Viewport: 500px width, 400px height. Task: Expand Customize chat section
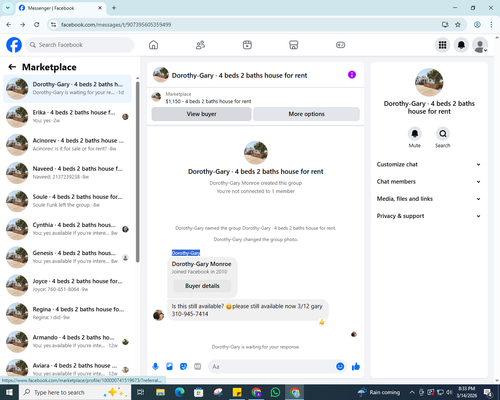pos(429,164)
